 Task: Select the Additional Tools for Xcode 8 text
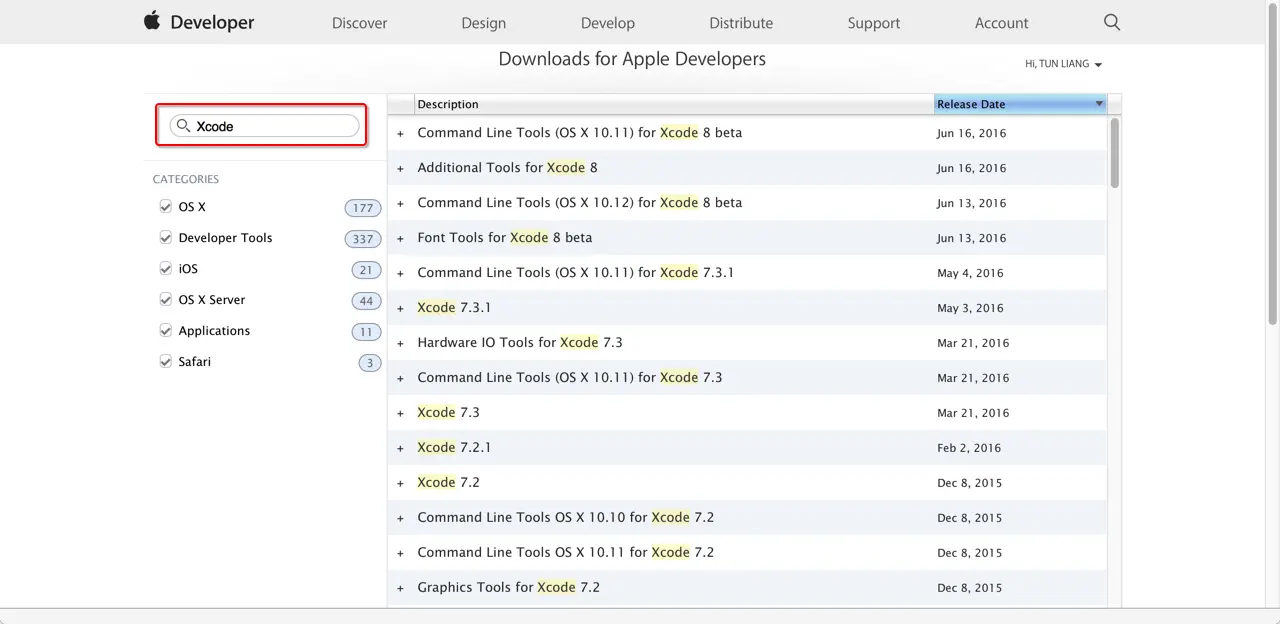(507, 167)
